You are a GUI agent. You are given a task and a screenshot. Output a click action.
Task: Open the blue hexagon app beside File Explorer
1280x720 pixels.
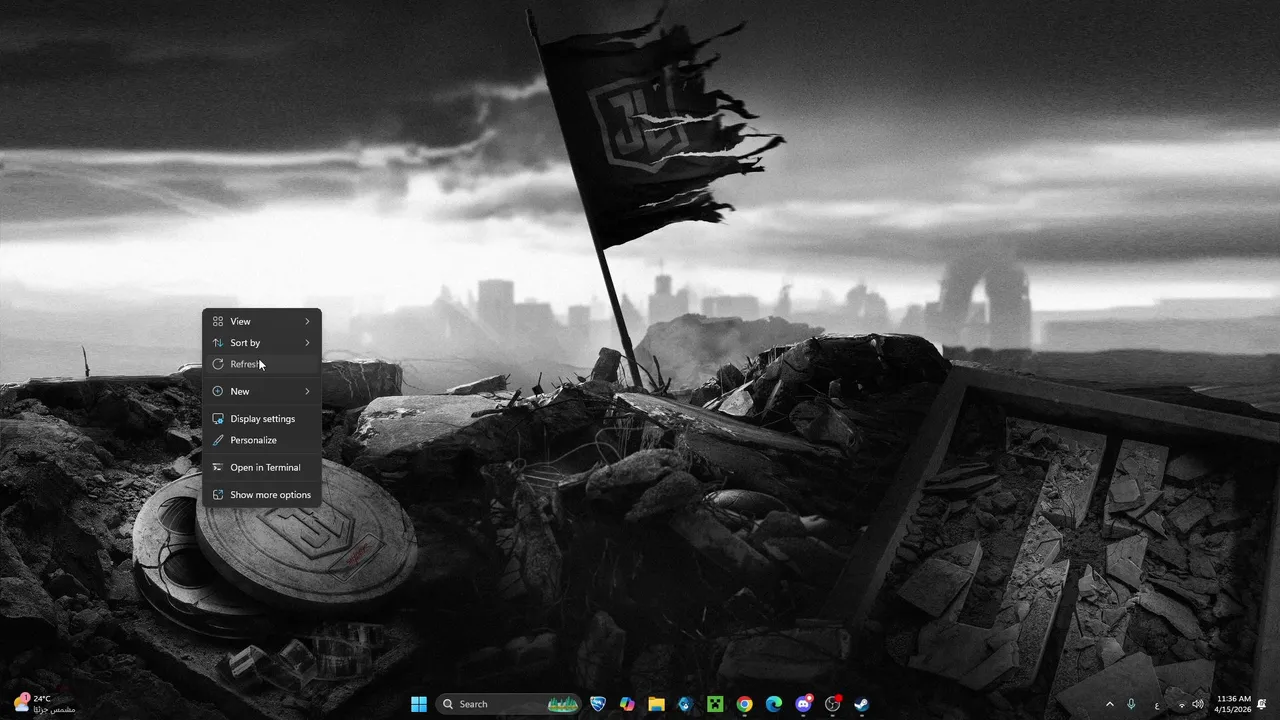(685, 704)
